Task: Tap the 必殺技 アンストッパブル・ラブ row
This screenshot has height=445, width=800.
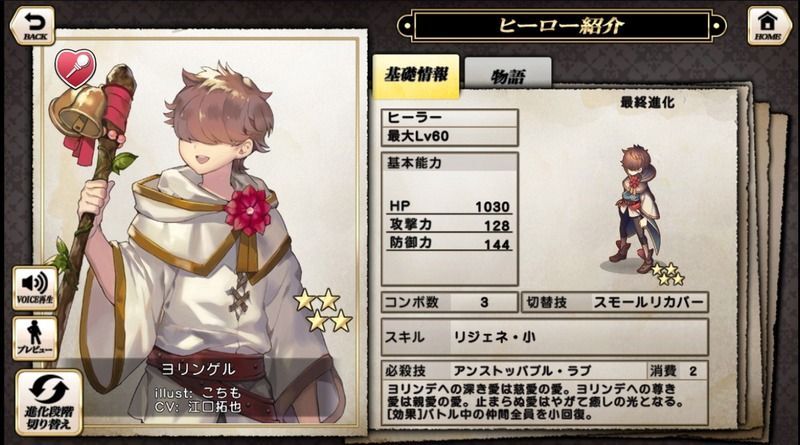Action: point(544,370)
